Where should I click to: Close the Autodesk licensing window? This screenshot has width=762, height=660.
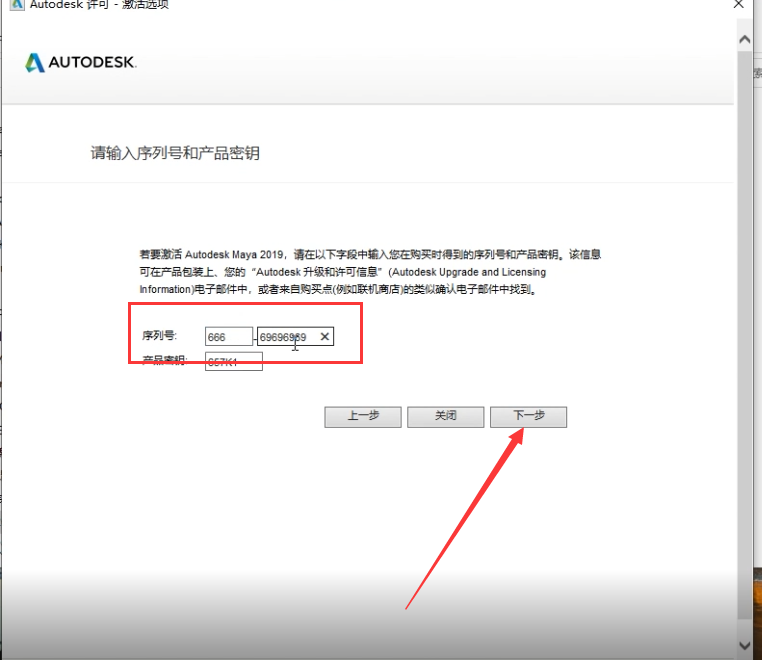point(739,4)
